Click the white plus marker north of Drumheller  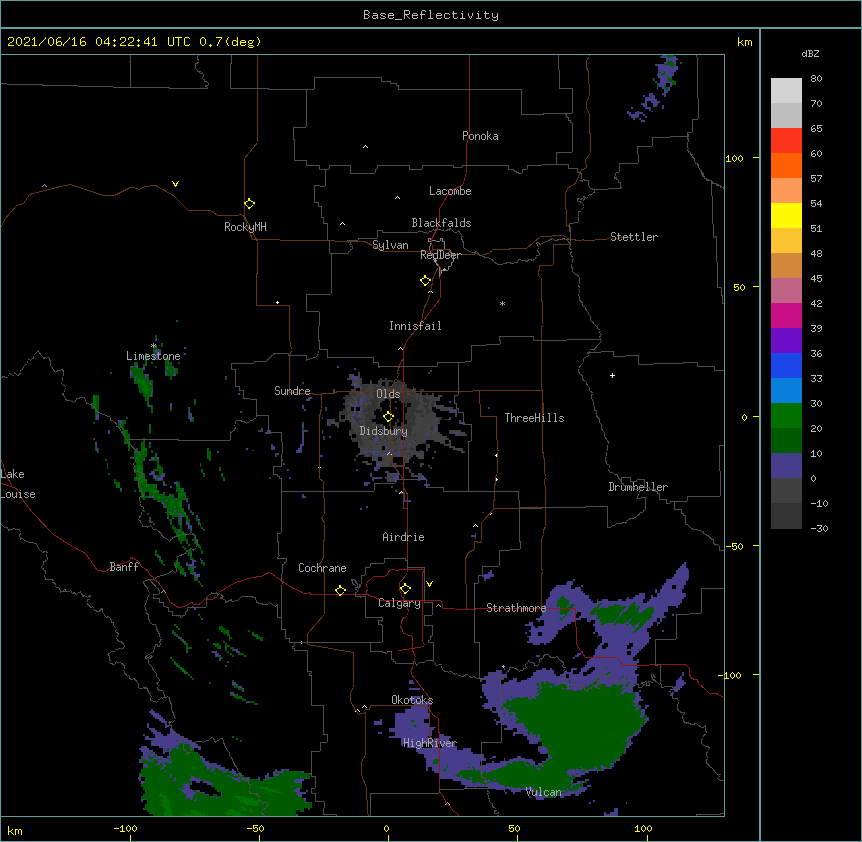pyautogui.click(x=612, y=375)
